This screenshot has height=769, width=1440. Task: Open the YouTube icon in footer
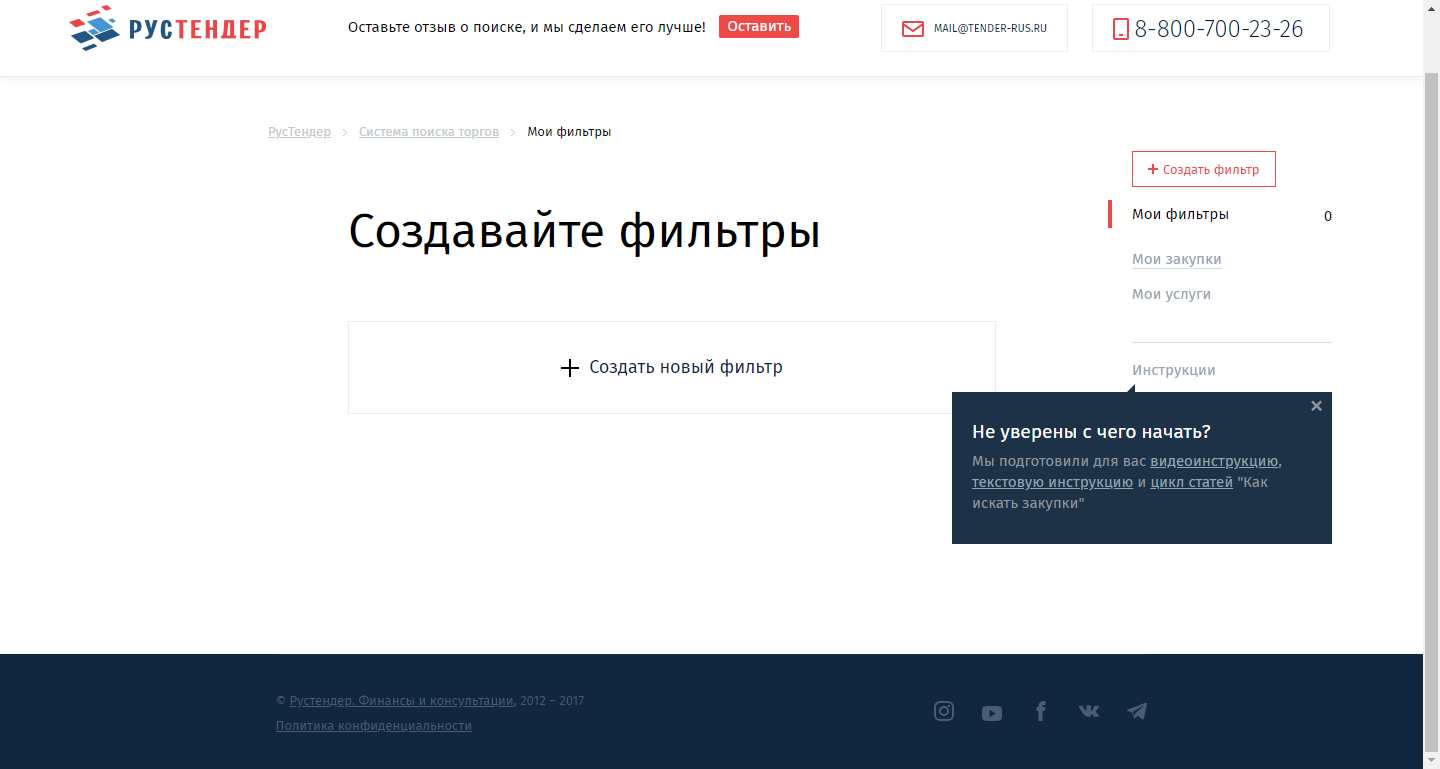992,712
